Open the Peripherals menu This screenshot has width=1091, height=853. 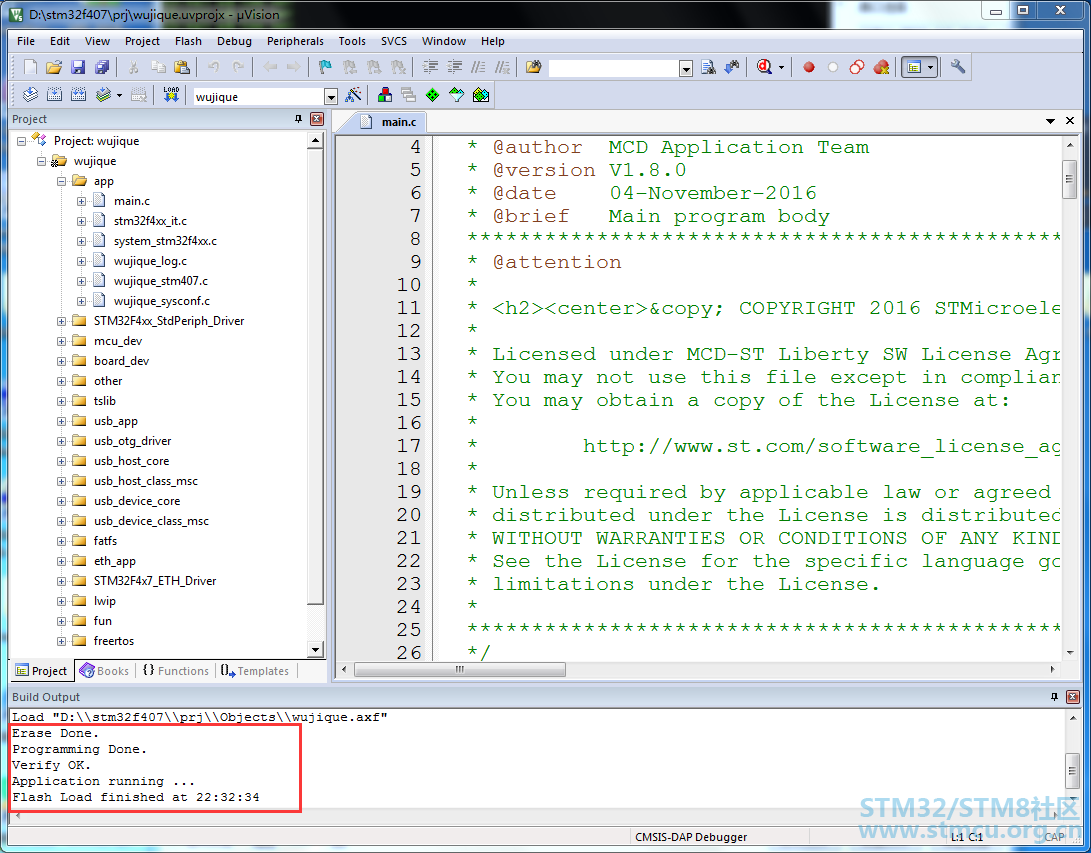295,41
